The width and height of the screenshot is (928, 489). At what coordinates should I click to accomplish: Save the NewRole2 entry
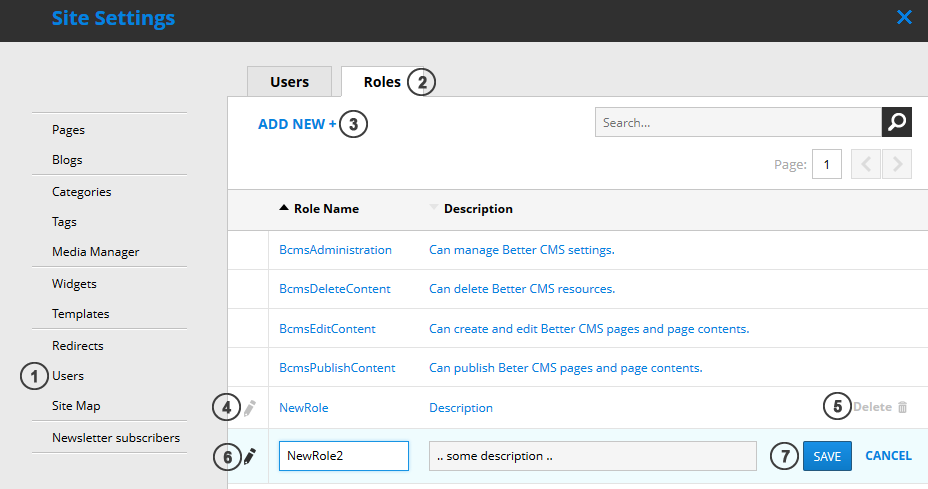827,456
